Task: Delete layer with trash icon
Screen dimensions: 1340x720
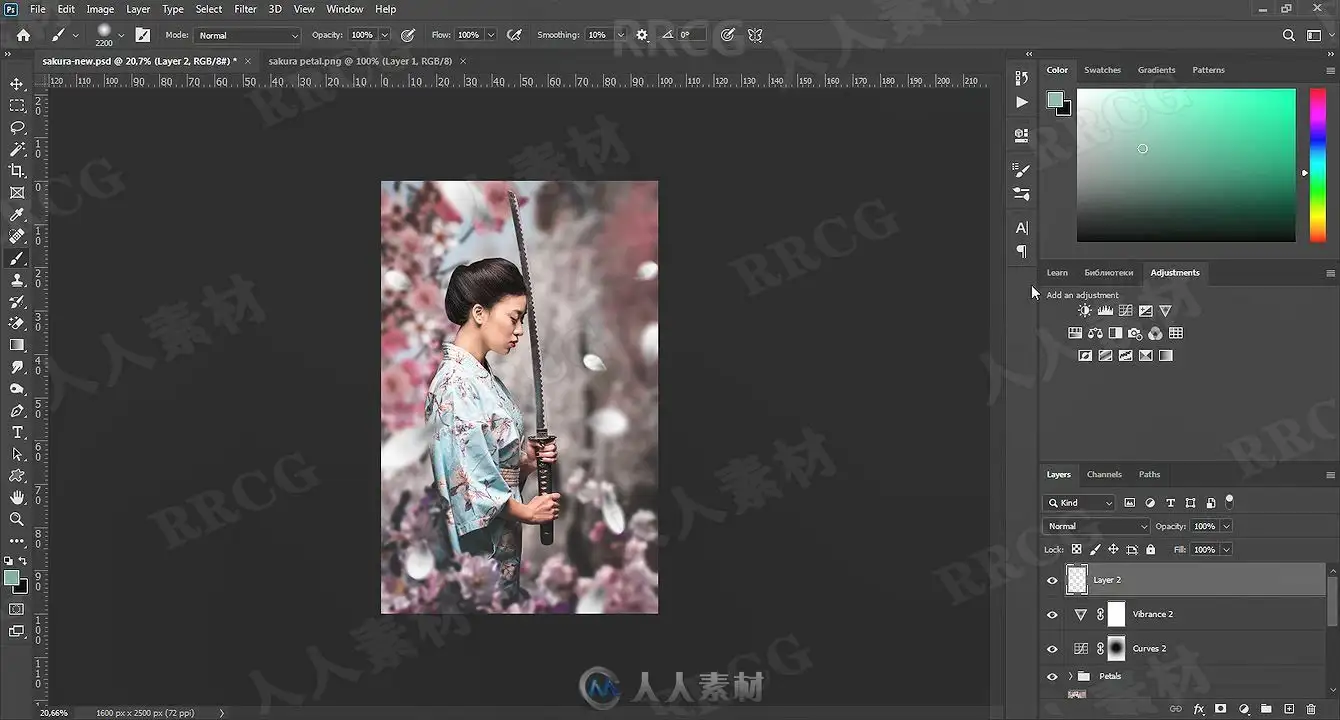Action: click(1311, 709)
